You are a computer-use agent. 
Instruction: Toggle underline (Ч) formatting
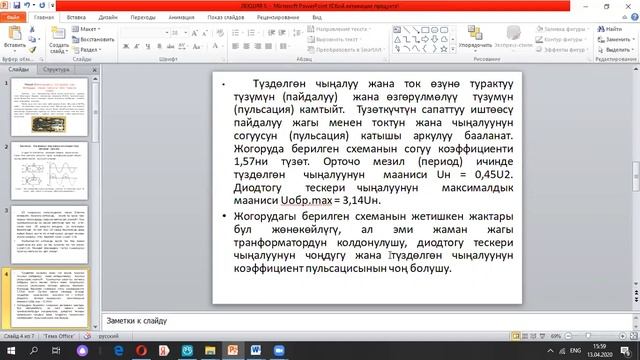148,47
